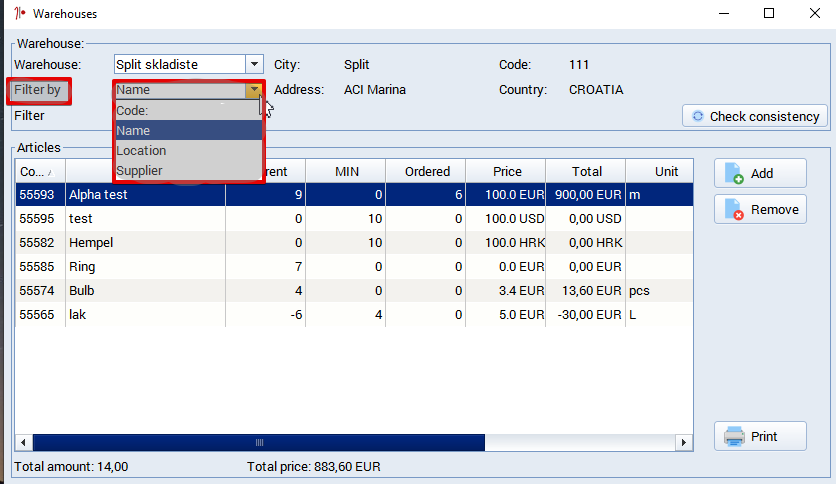This screenshot has height=484, width=836.
Task: Click the printer icon on Print
Action: click(734, 437)
